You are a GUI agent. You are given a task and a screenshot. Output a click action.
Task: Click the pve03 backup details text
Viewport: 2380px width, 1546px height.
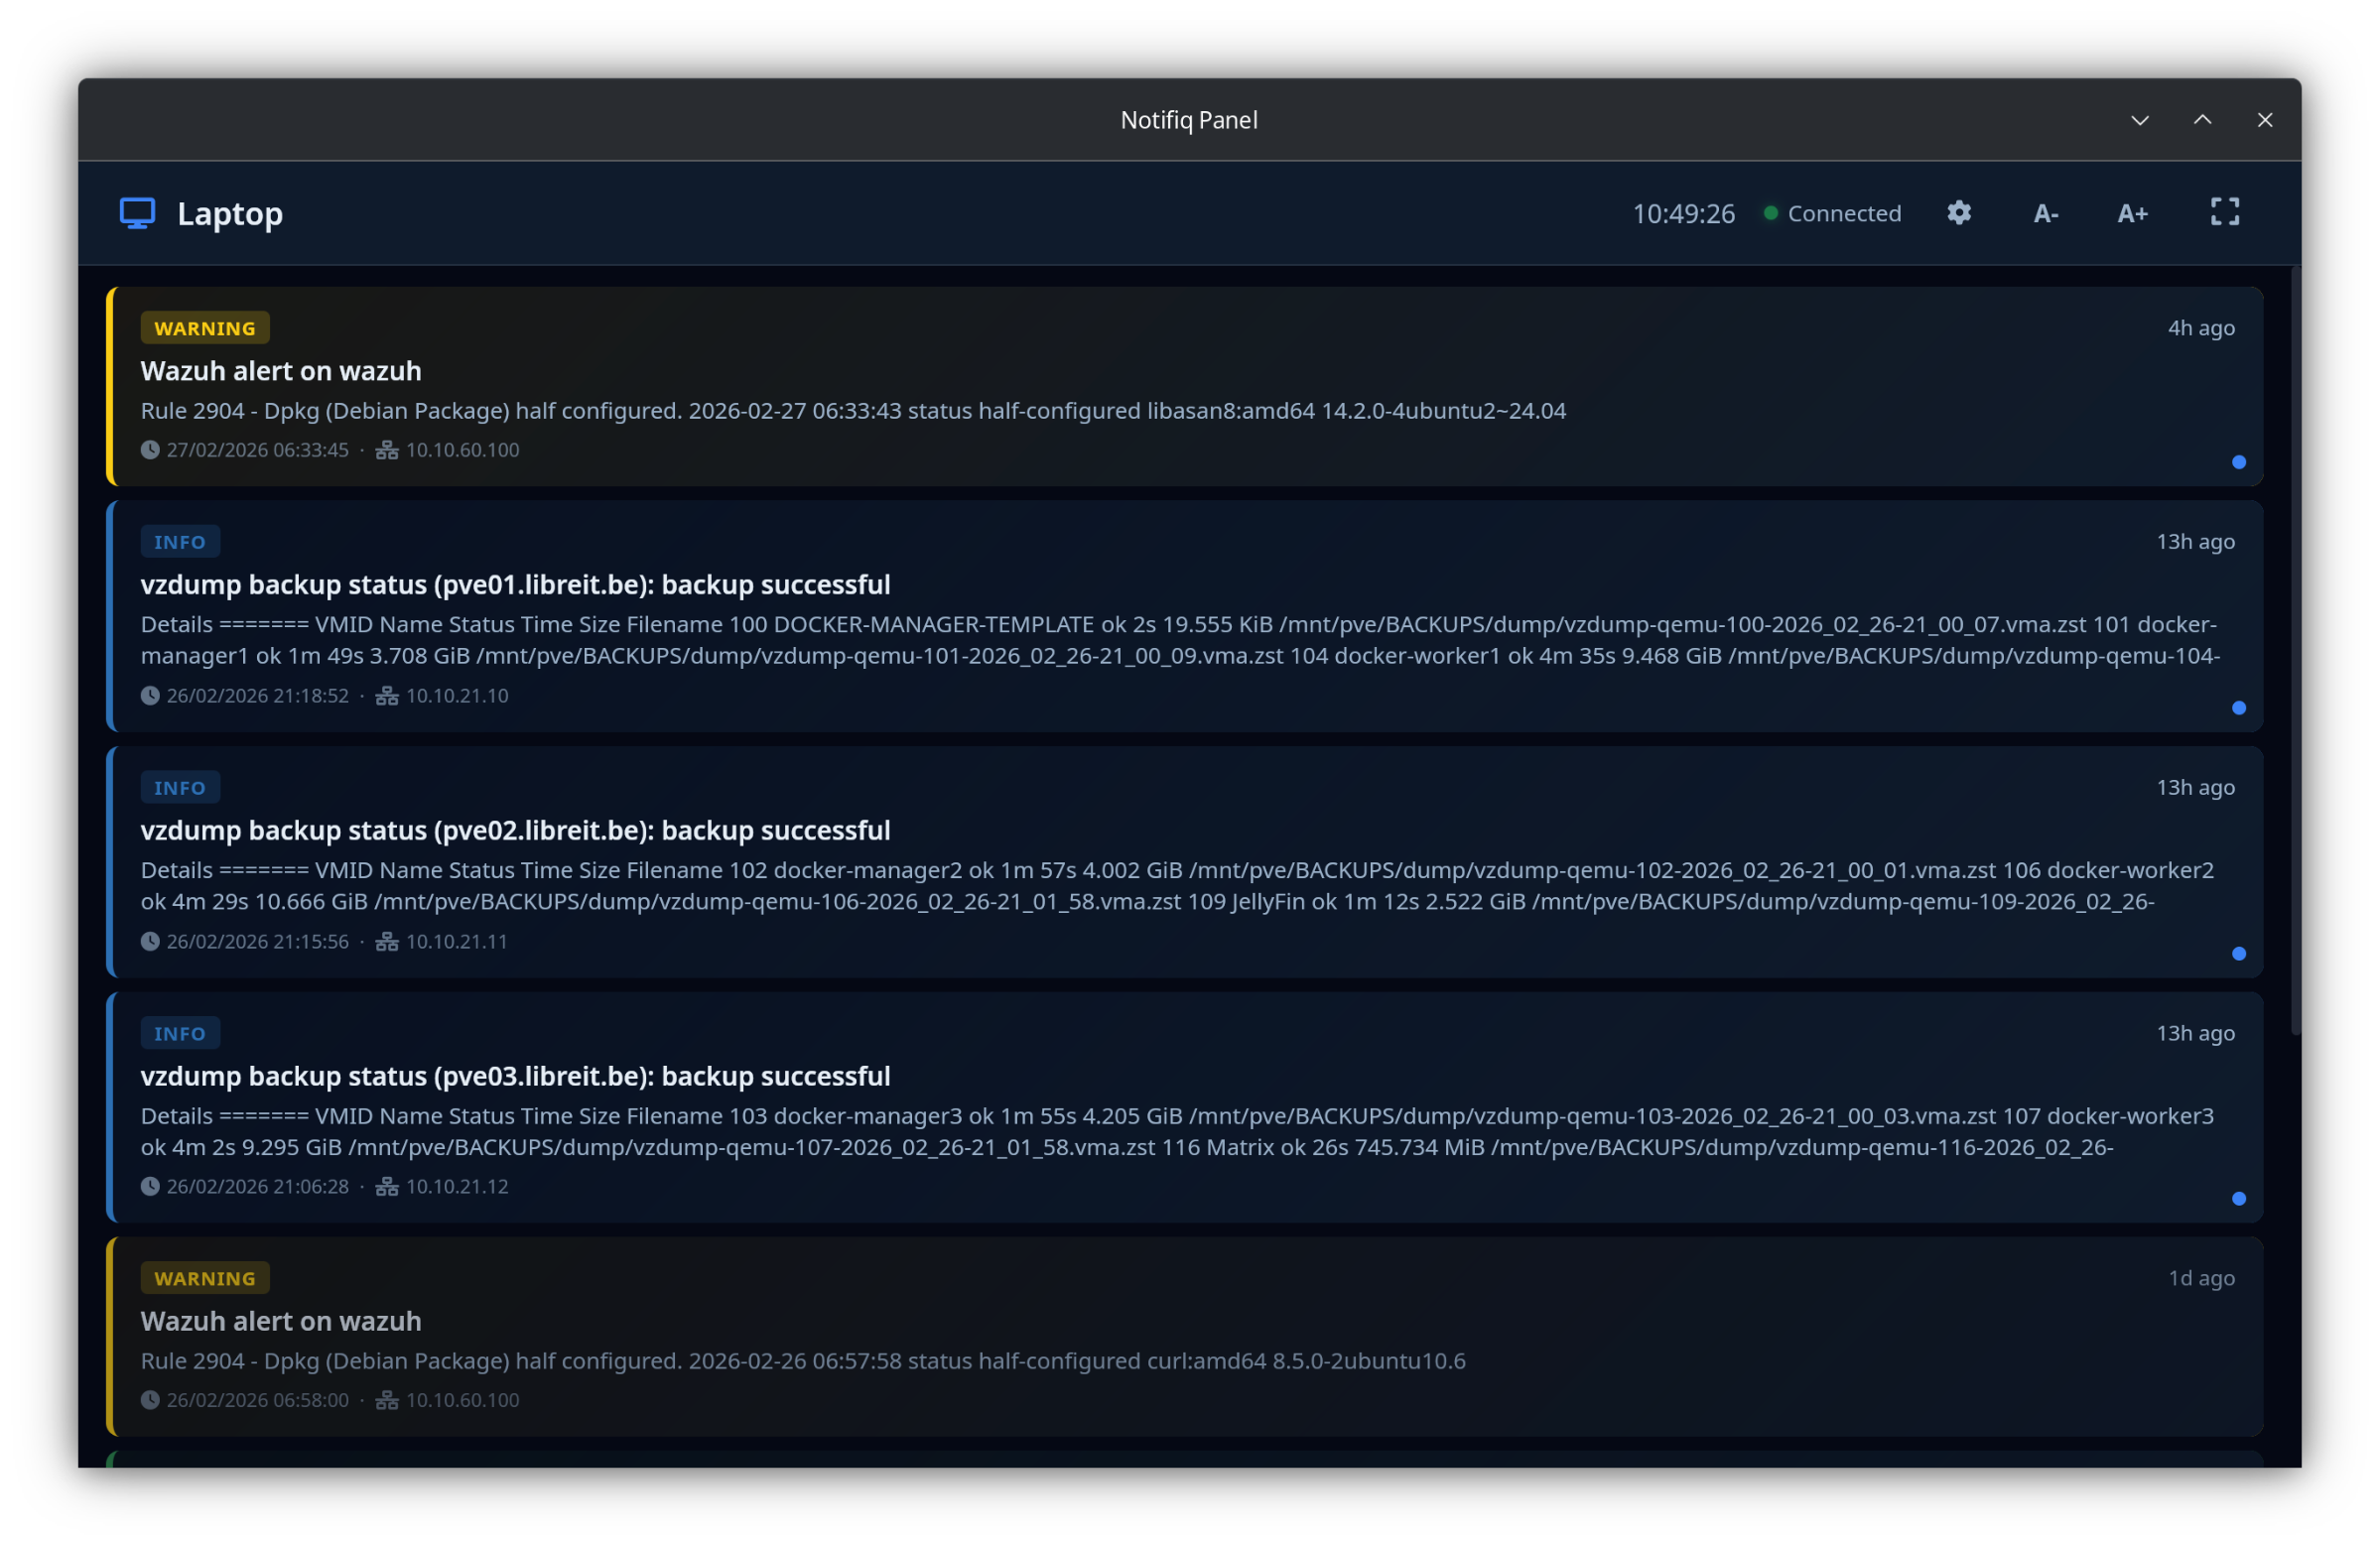point(1178,1131)
